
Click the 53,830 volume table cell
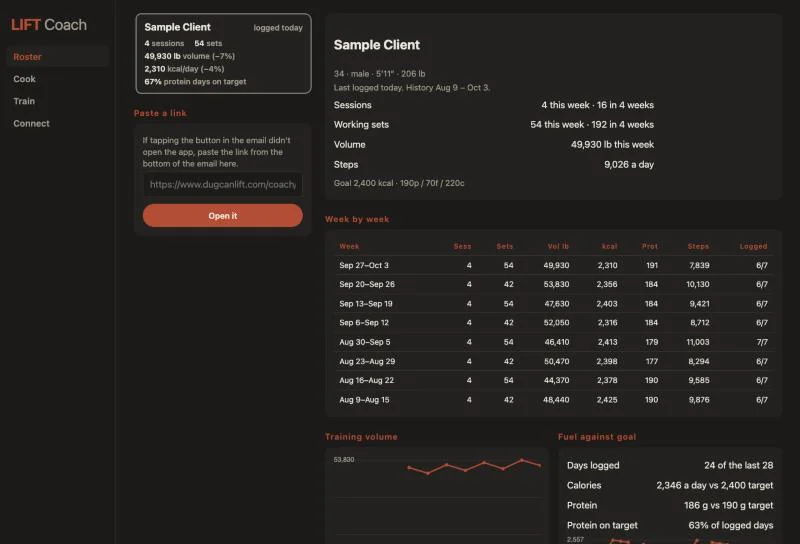[556, 284]
